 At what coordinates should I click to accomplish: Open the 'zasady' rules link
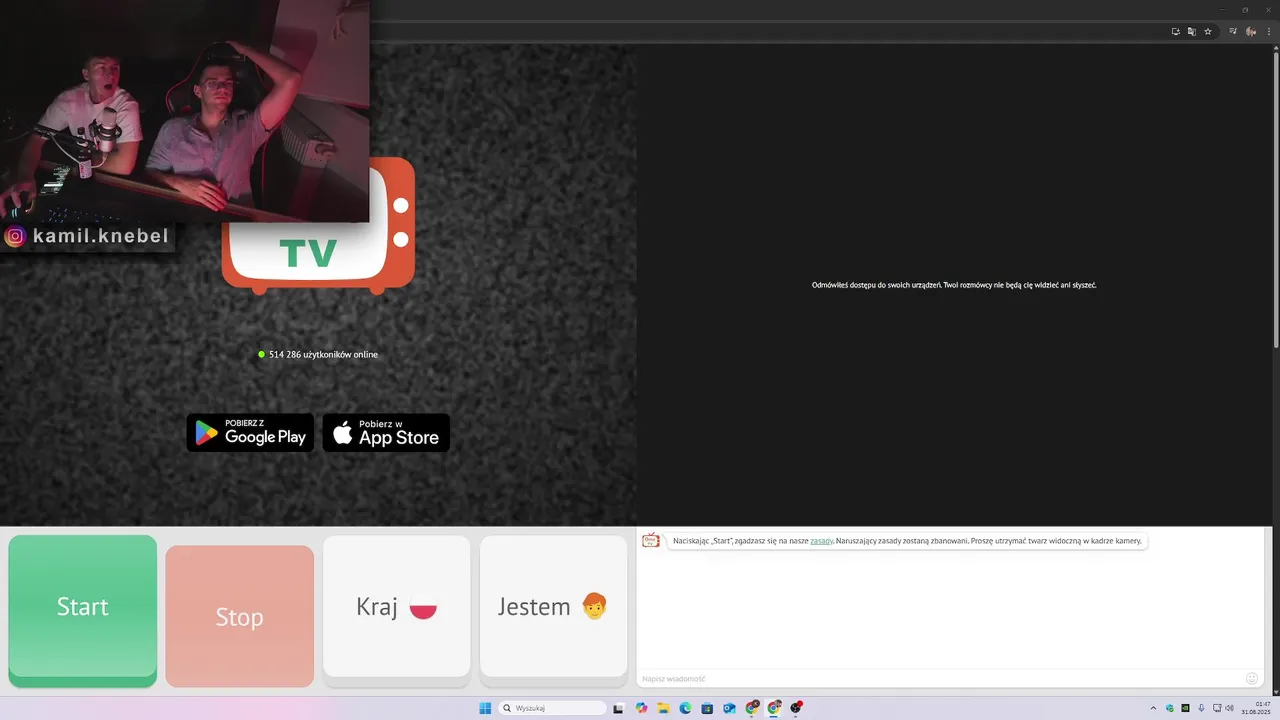click(x=821, y=541)
